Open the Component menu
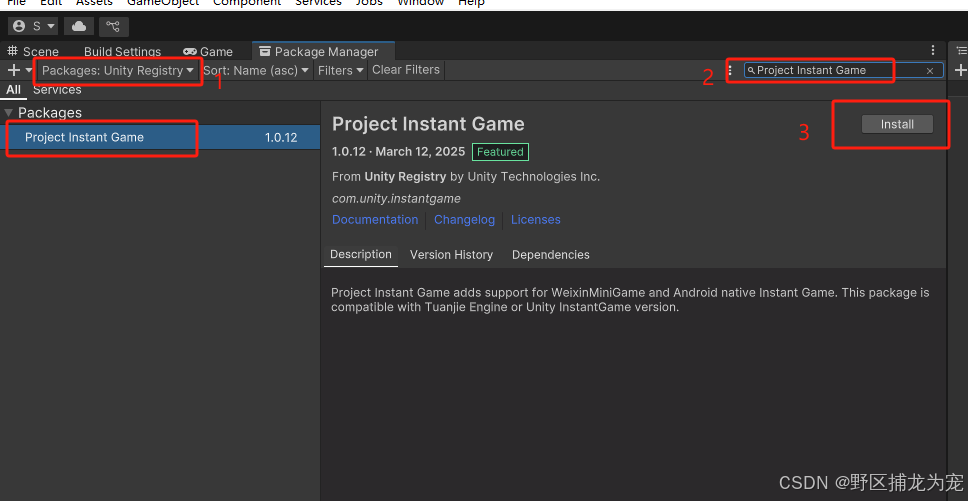Screen dimensions: 968x501 coord(247,3)
